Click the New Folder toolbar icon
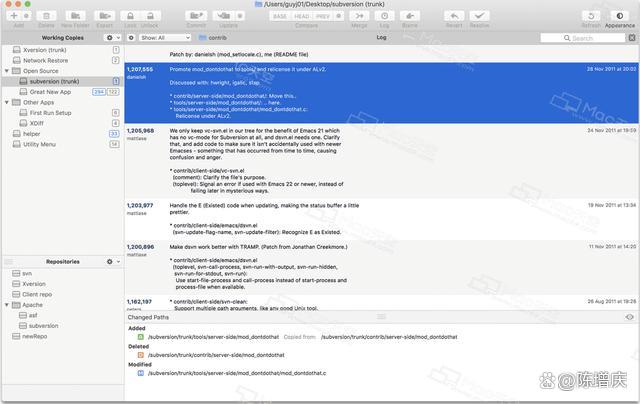The height and width of the screenshot is (404, 640). [75, 16]
